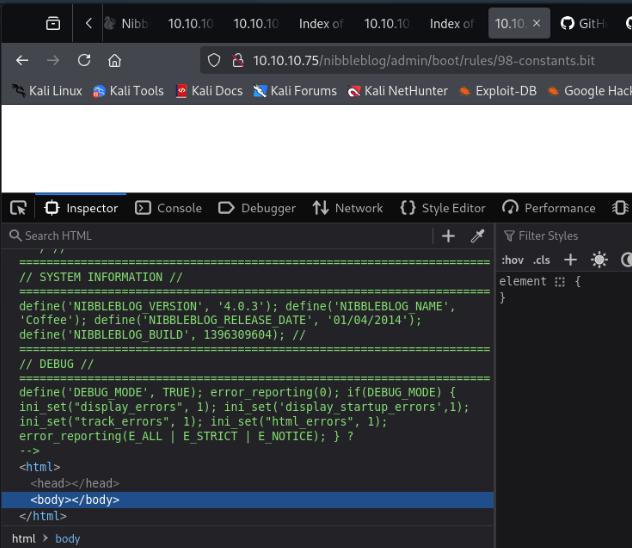Open the Exploit-DB bookmark
Screen dimensions: 632x548
point(497,91)
